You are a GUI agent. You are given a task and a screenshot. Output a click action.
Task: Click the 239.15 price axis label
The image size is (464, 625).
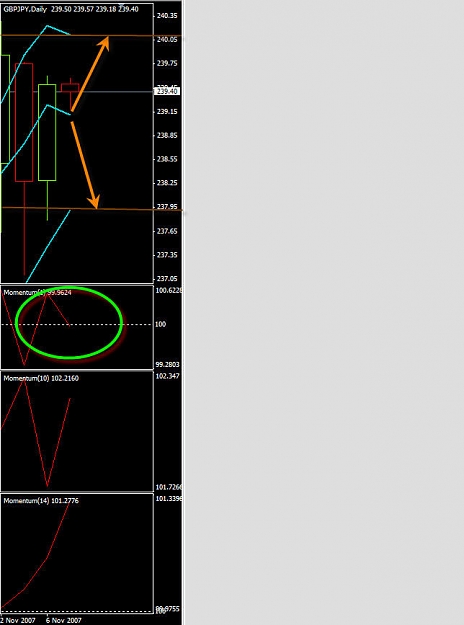(x=167, y=112)
